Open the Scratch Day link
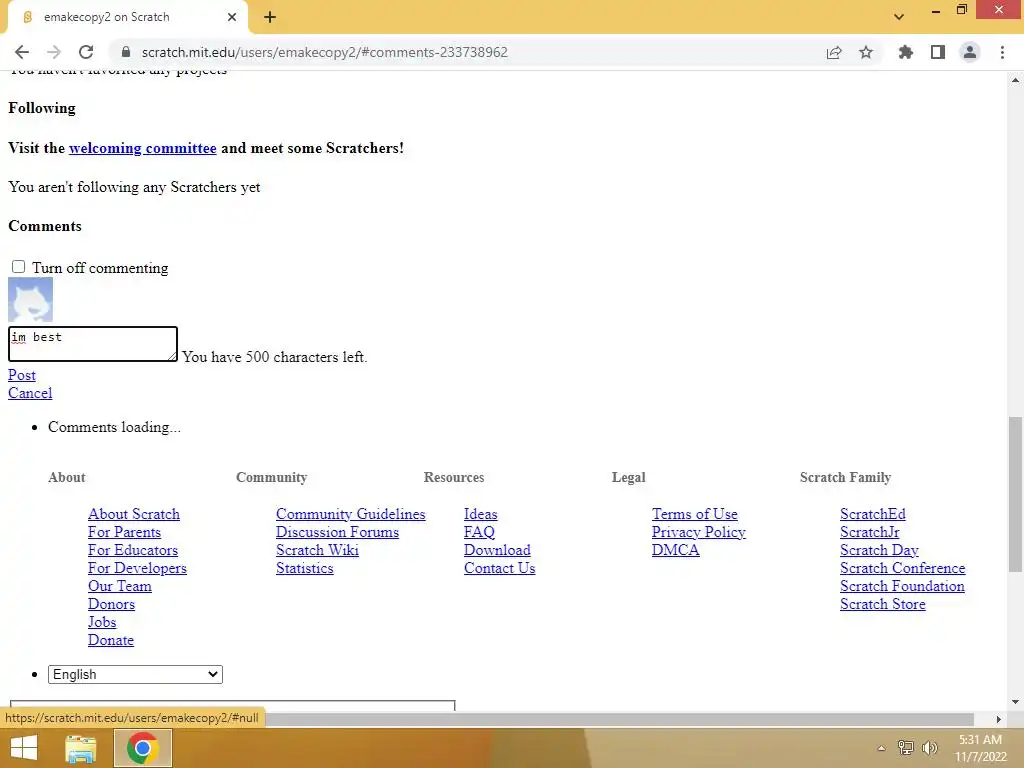Image resolution: width=1024 pixels, height=768 pixels. pyautogui.click(x=879, y=550)
